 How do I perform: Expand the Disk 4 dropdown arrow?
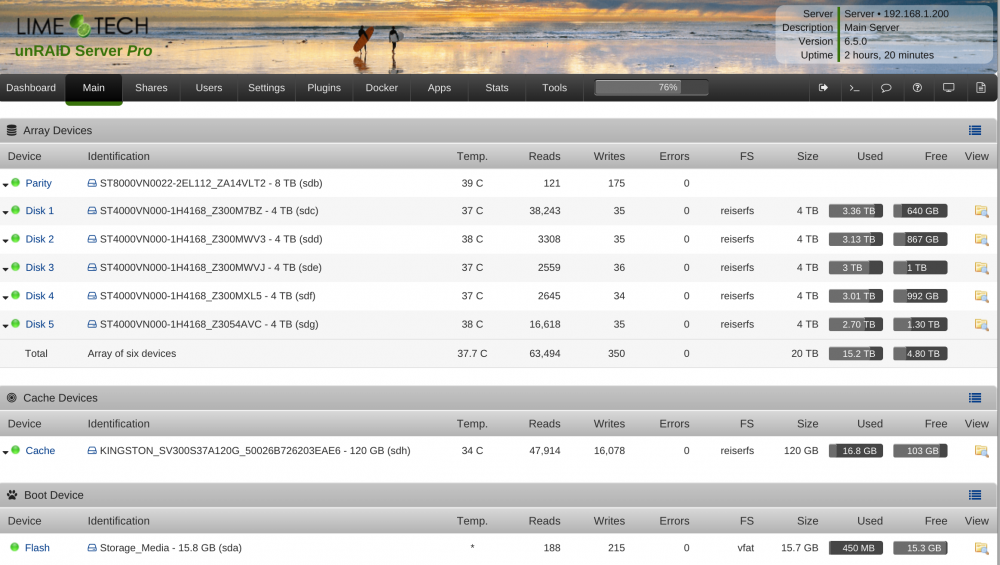coord(6,297)
